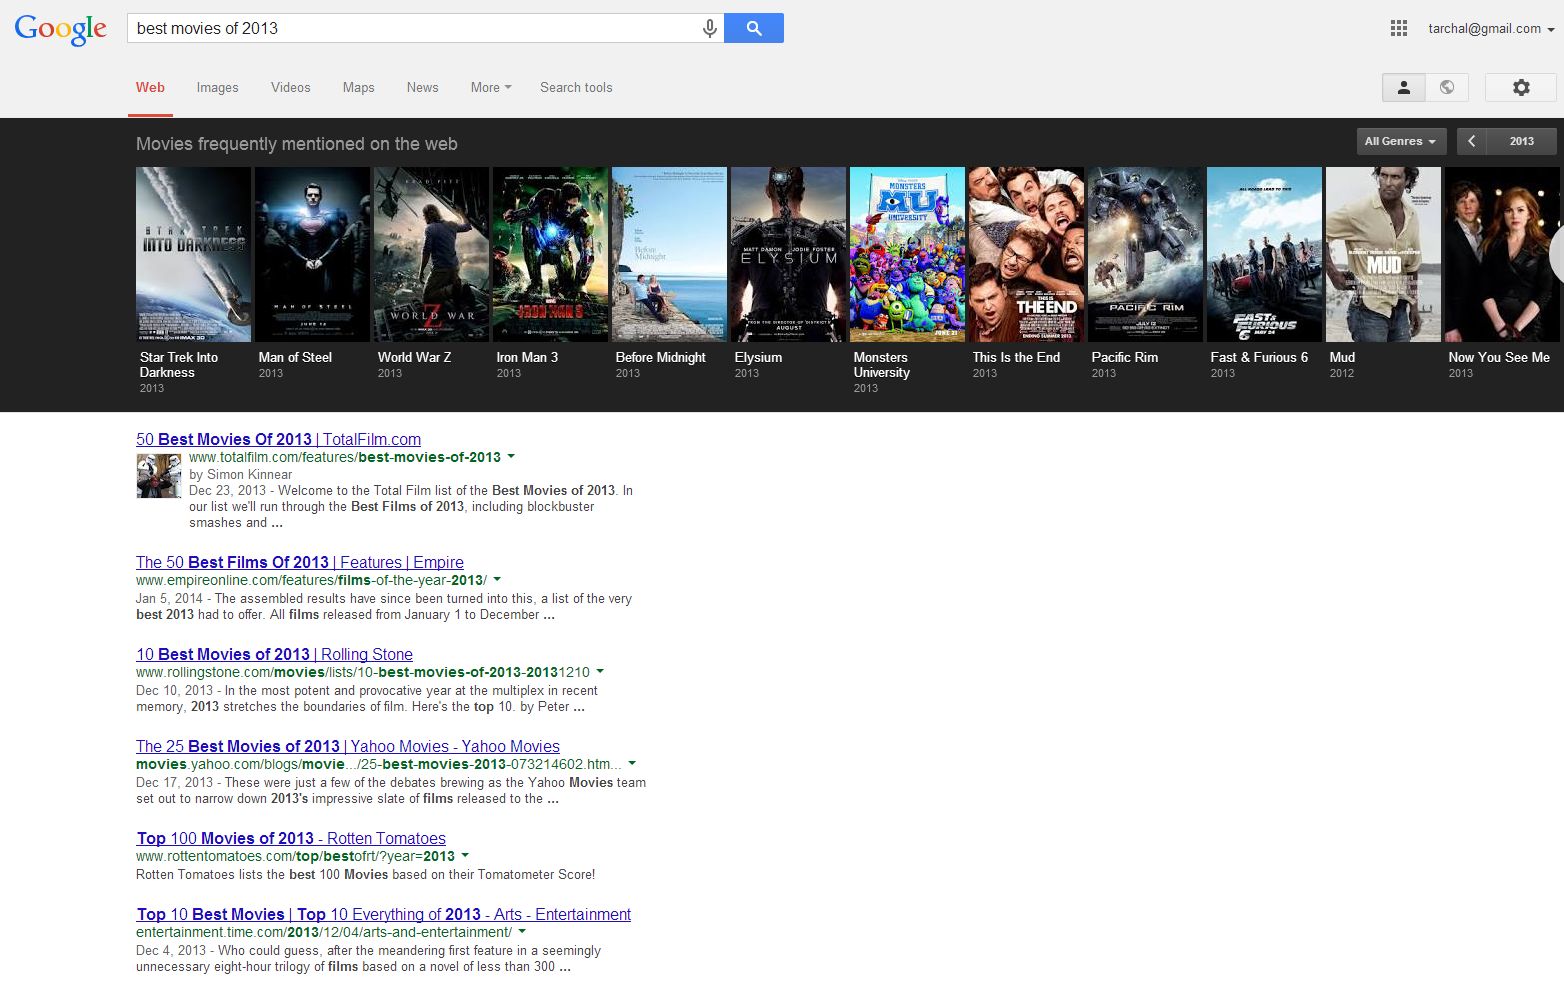
Task: Click the 2013 year button in carousel
Action: 1521,141
